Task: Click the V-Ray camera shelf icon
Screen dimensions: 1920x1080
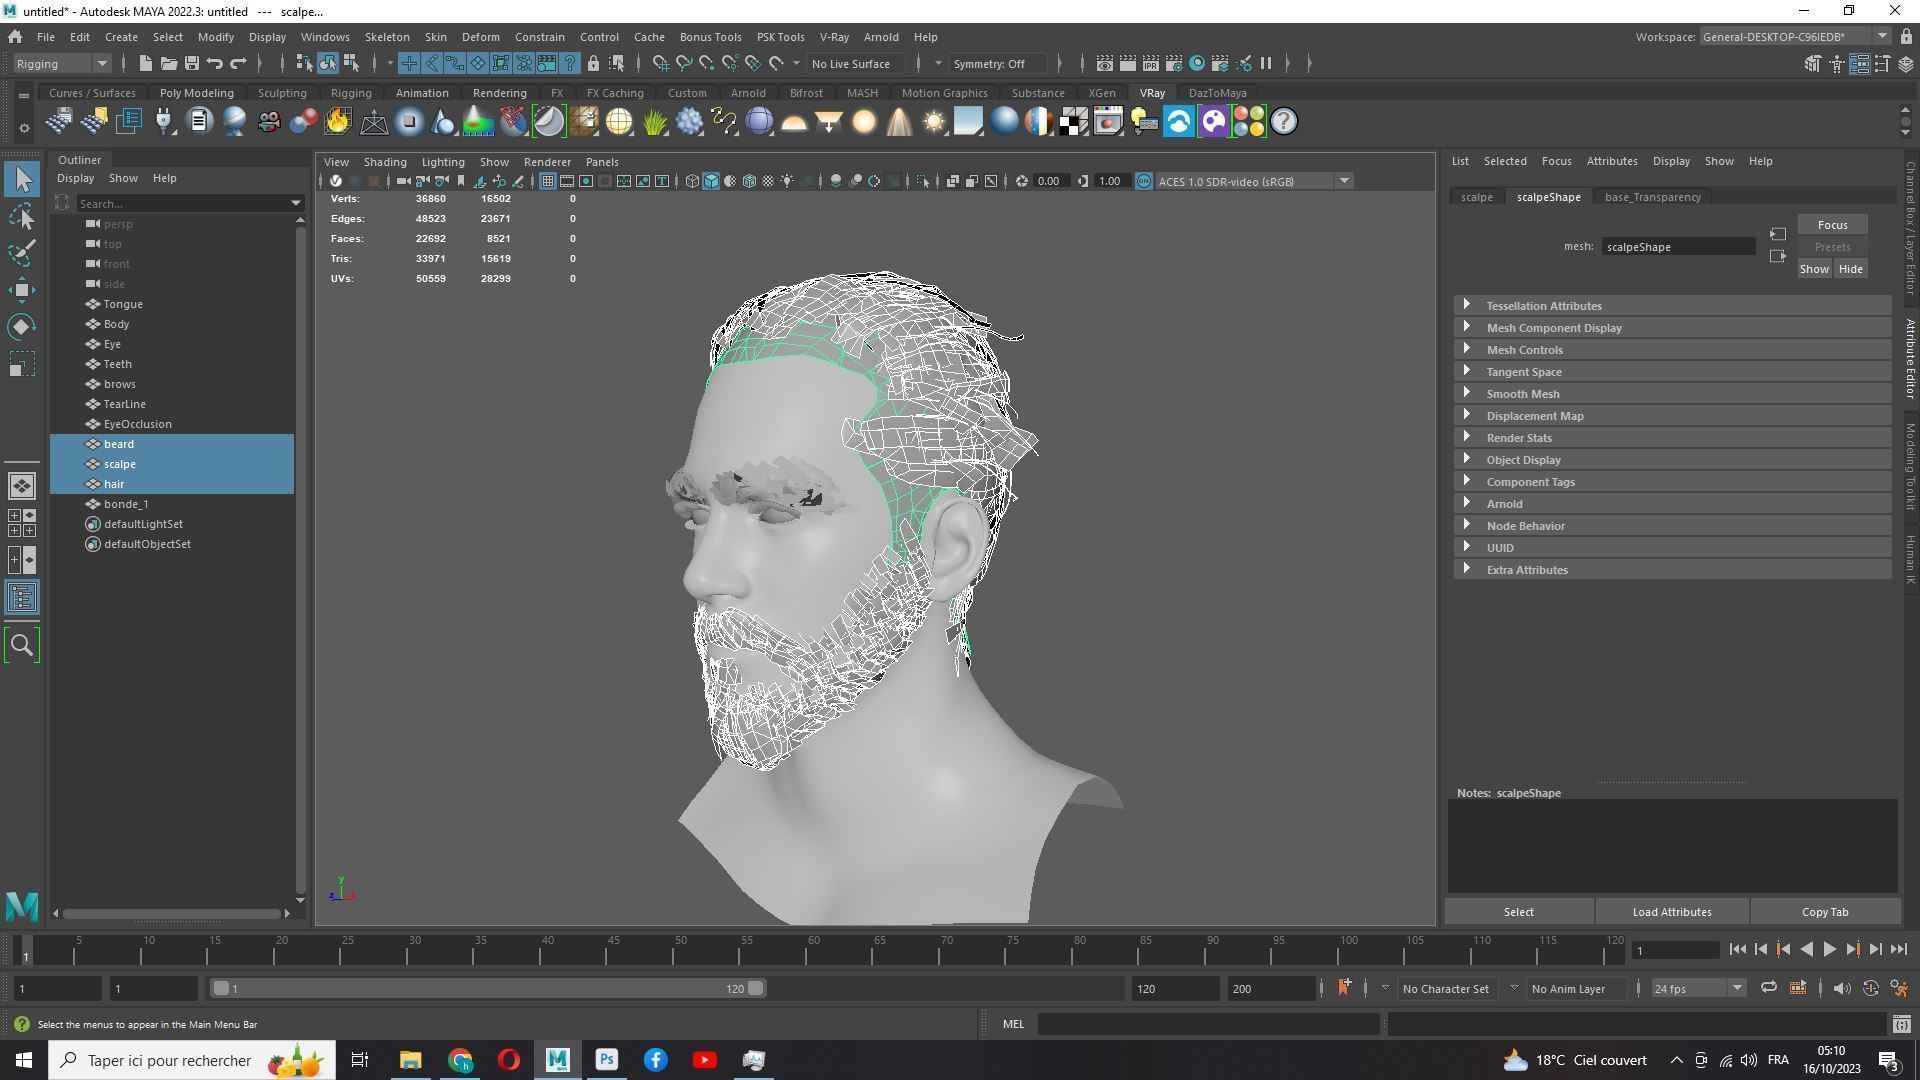Action: [x=269, y=122]
